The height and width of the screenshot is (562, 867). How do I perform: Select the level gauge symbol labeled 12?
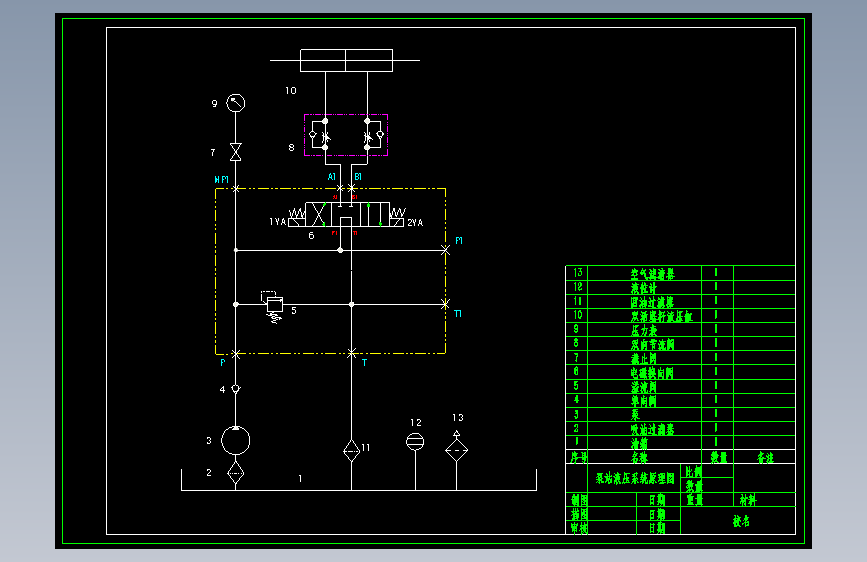pos(415,441)
